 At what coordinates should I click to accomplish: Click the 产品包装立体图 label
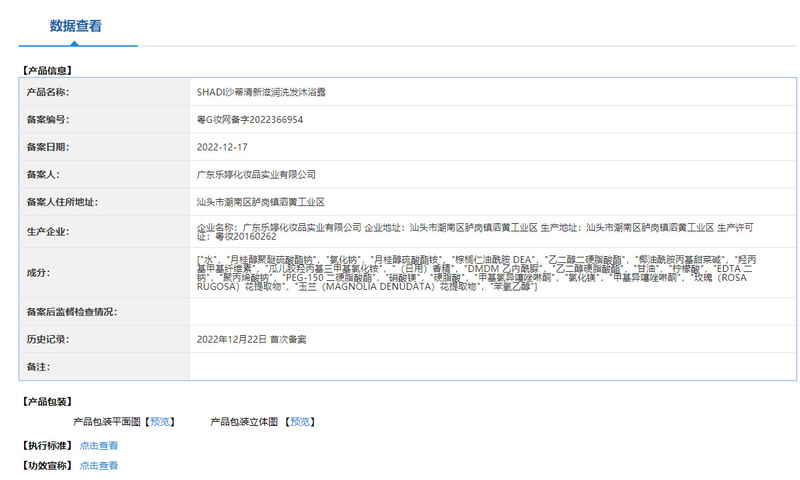point(244,422)
